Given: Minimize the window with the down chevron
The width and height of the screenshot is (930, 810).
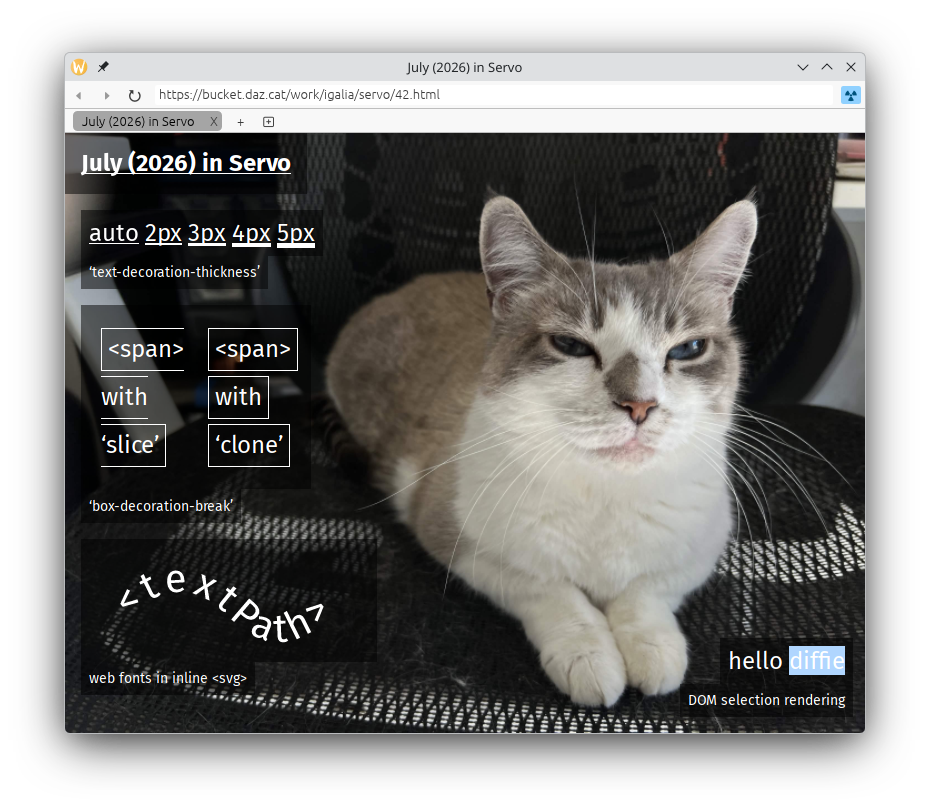Looking at the screenshot, I should tap(803, 67).
